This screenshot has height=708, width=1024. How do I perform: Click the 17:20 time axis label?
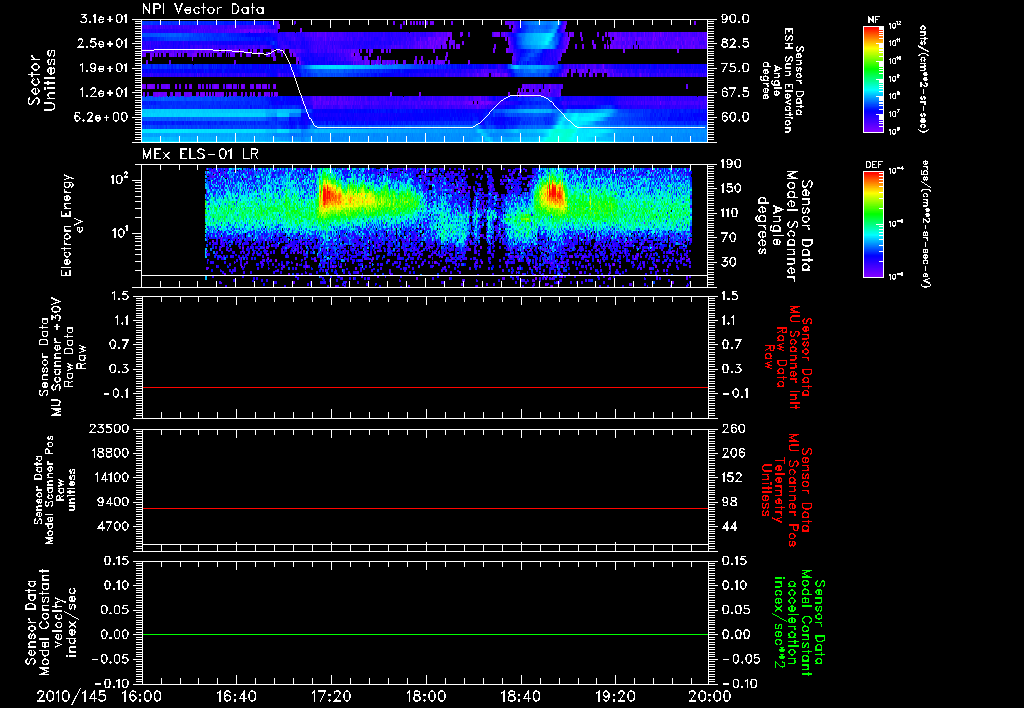tap(331, 696)
